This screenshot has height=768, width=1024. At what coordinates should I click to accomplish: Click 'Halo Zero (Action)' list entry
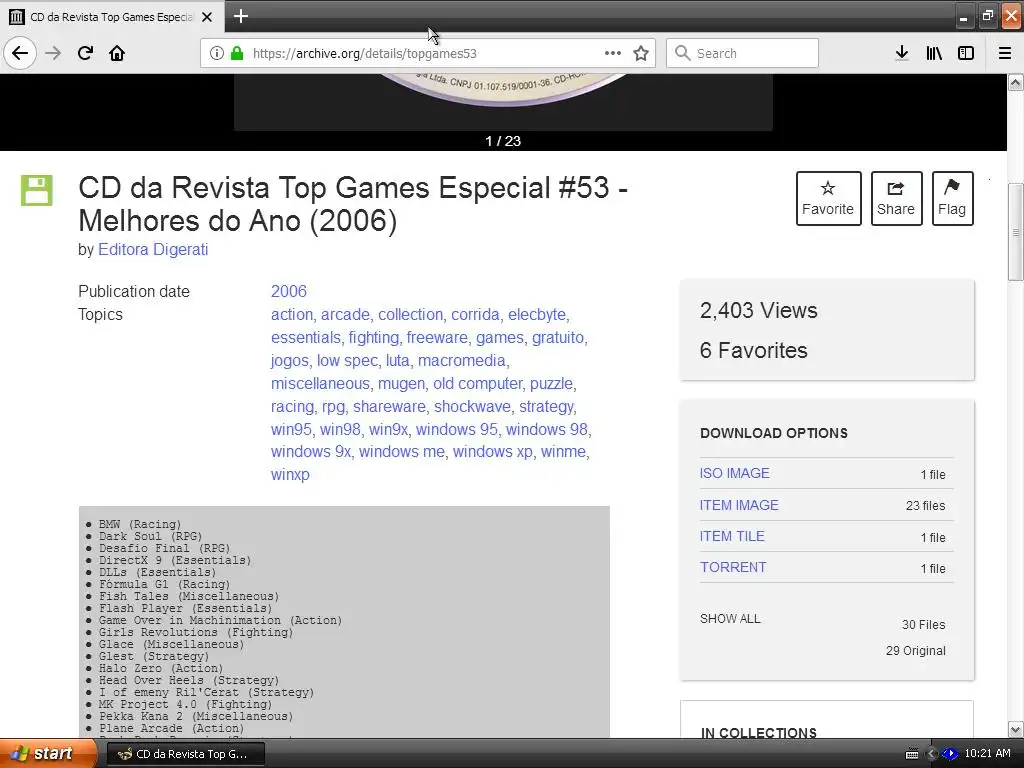pyautogui.click(x=161, y=668)
